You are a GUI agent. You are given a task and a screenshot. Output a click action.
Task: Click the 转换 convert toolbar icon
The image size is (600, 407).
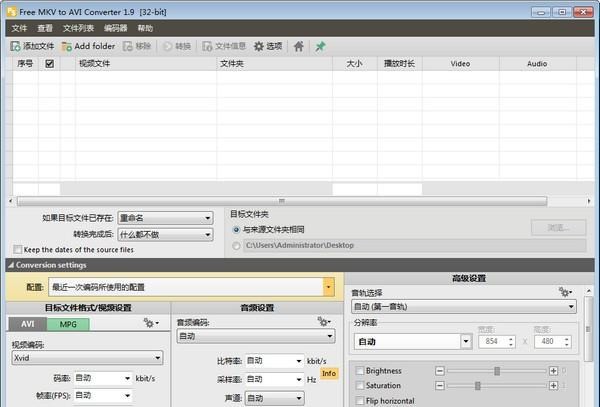tap(168, 46)
